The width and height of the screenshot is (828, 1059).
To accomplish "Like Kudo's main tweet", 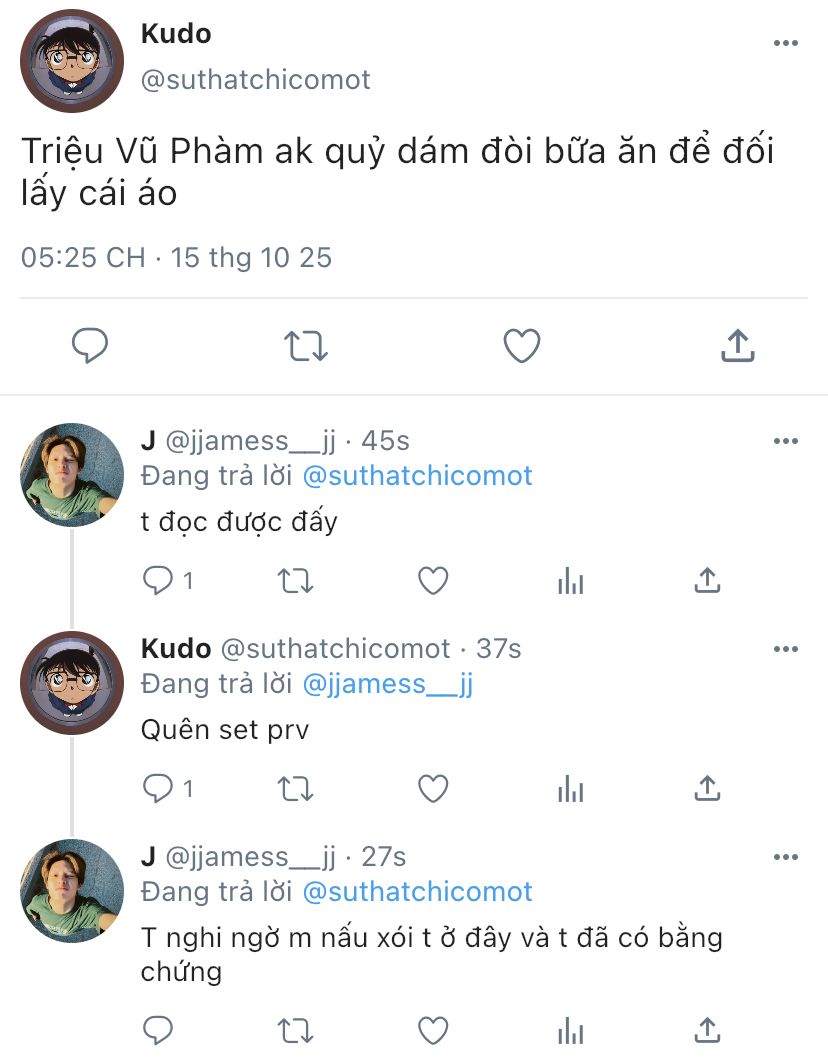I will point(521,346).
